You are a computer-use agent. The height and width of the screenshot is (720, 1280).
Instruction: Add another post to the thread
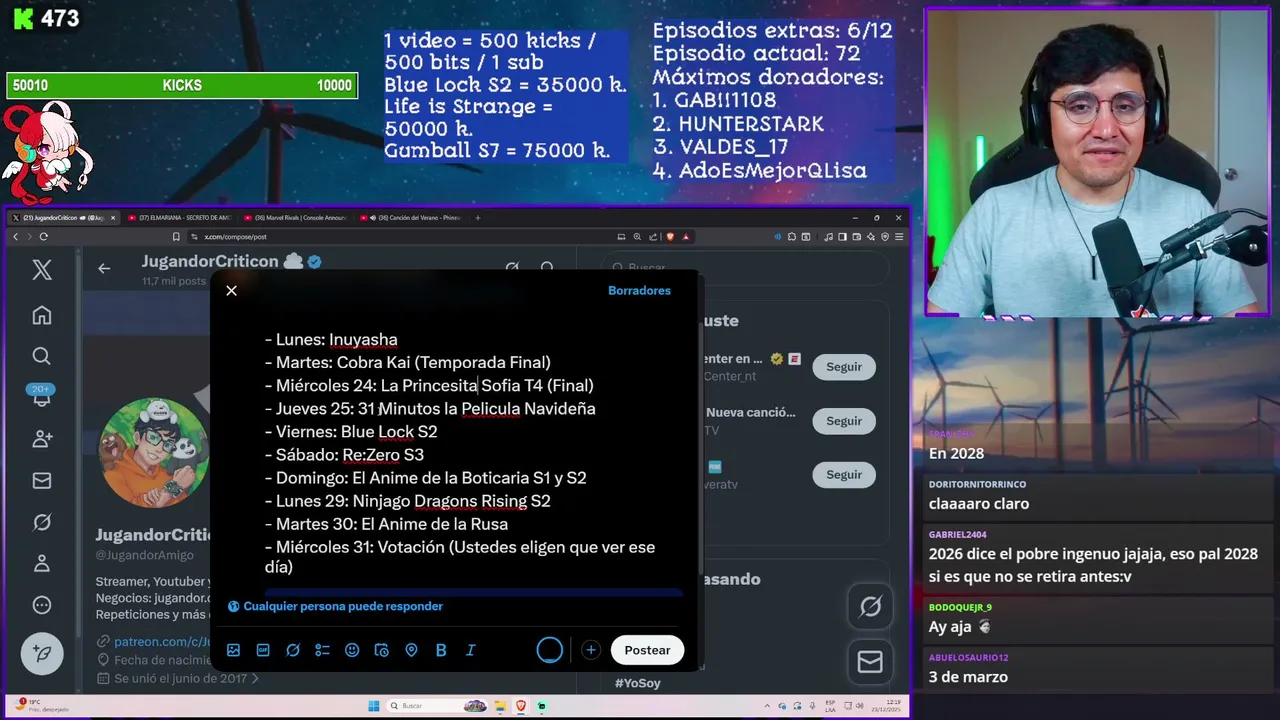[591, 650]
